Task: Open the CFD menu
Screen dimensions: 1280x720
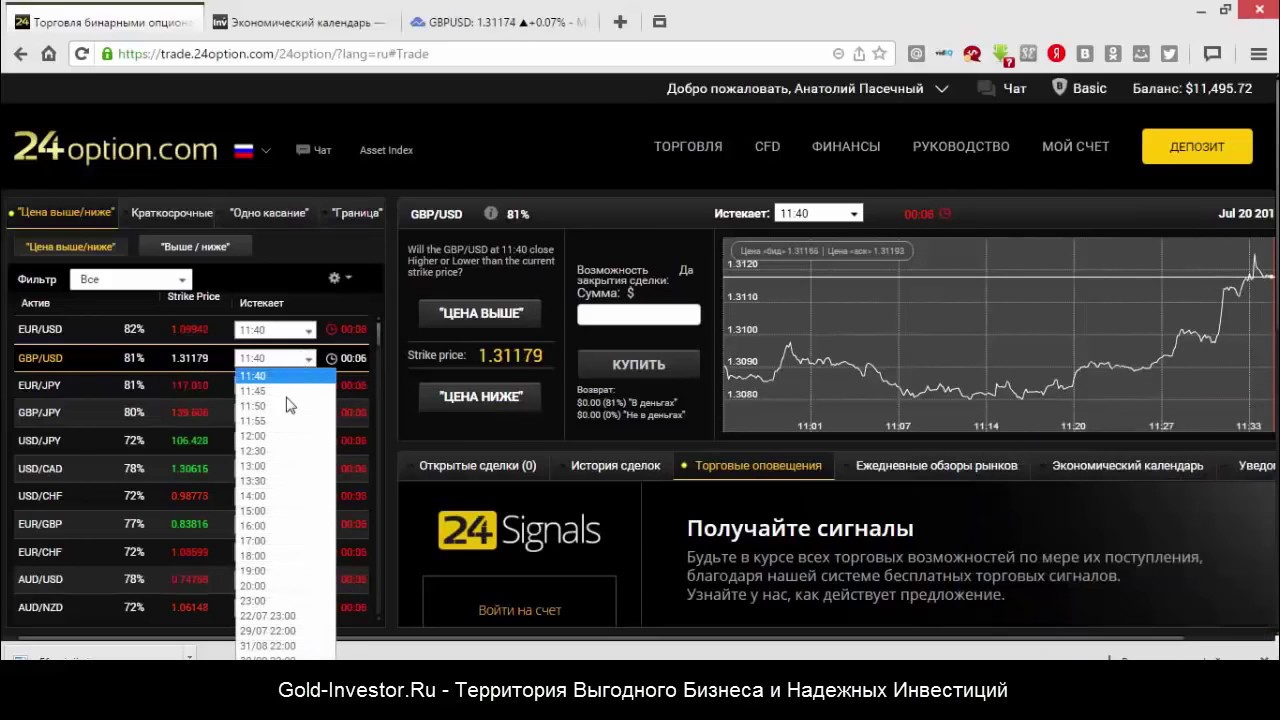Action: (x=767, y=146)
